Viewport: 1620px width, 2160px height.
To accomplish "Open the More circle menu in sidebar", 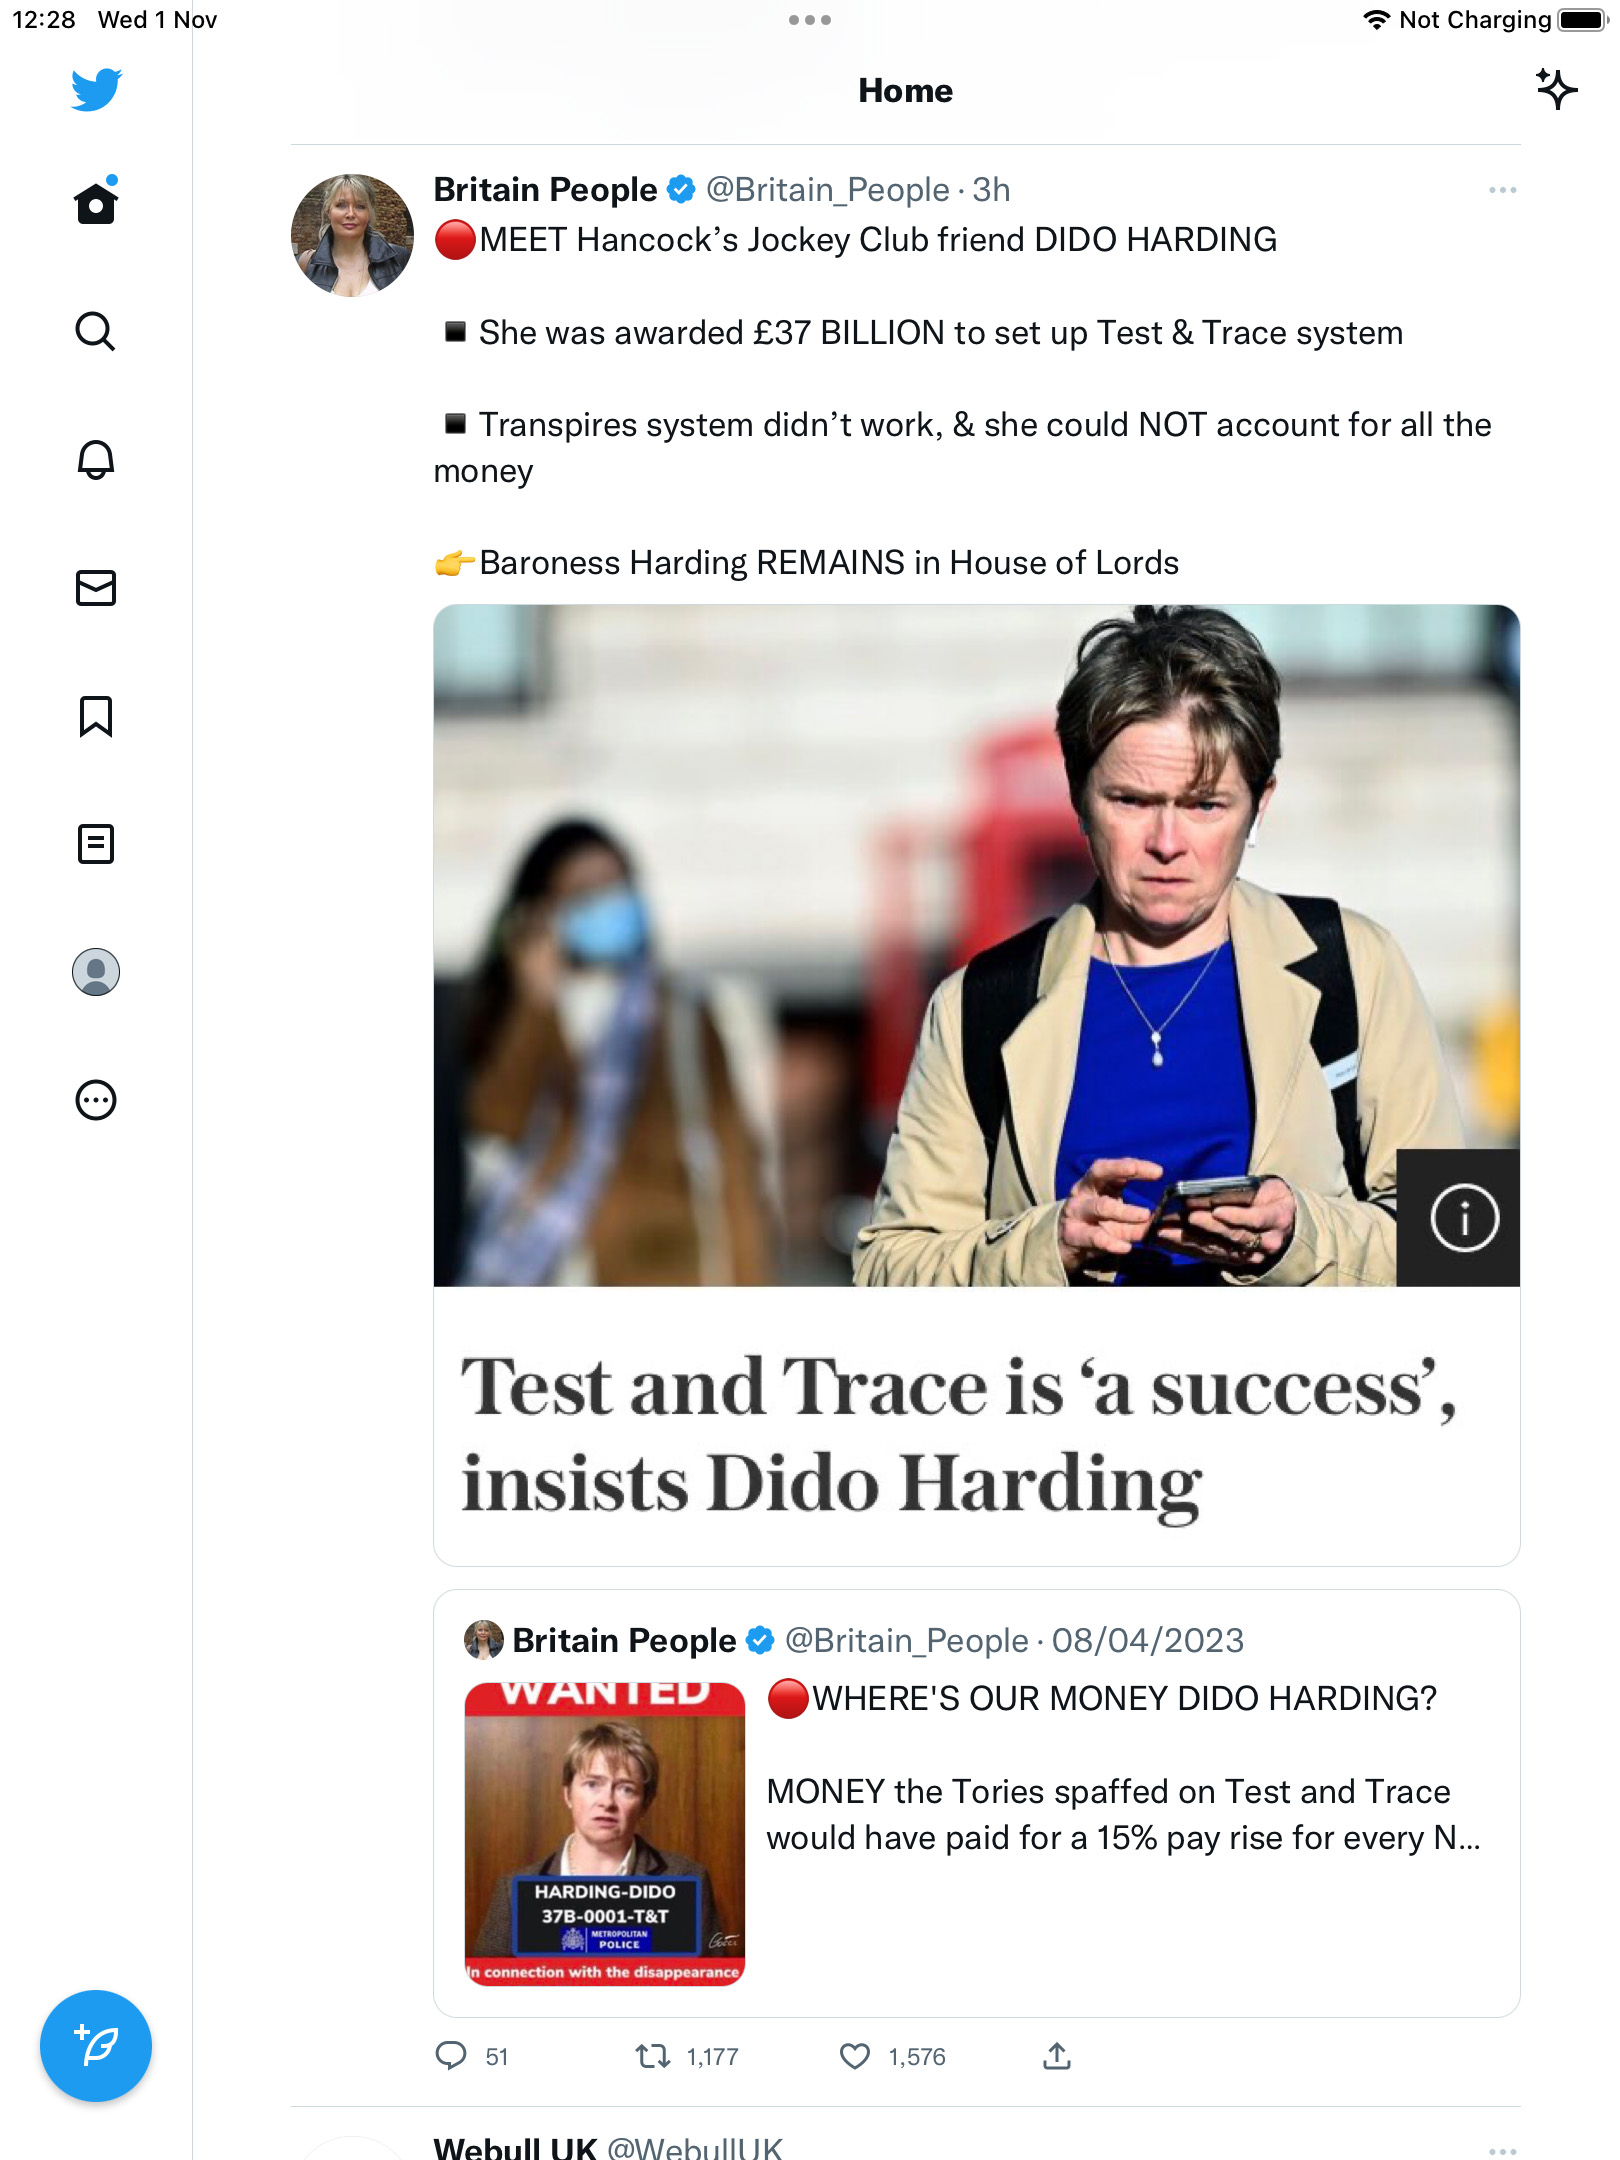I will pyautogui.click(x=96, y=1100).
